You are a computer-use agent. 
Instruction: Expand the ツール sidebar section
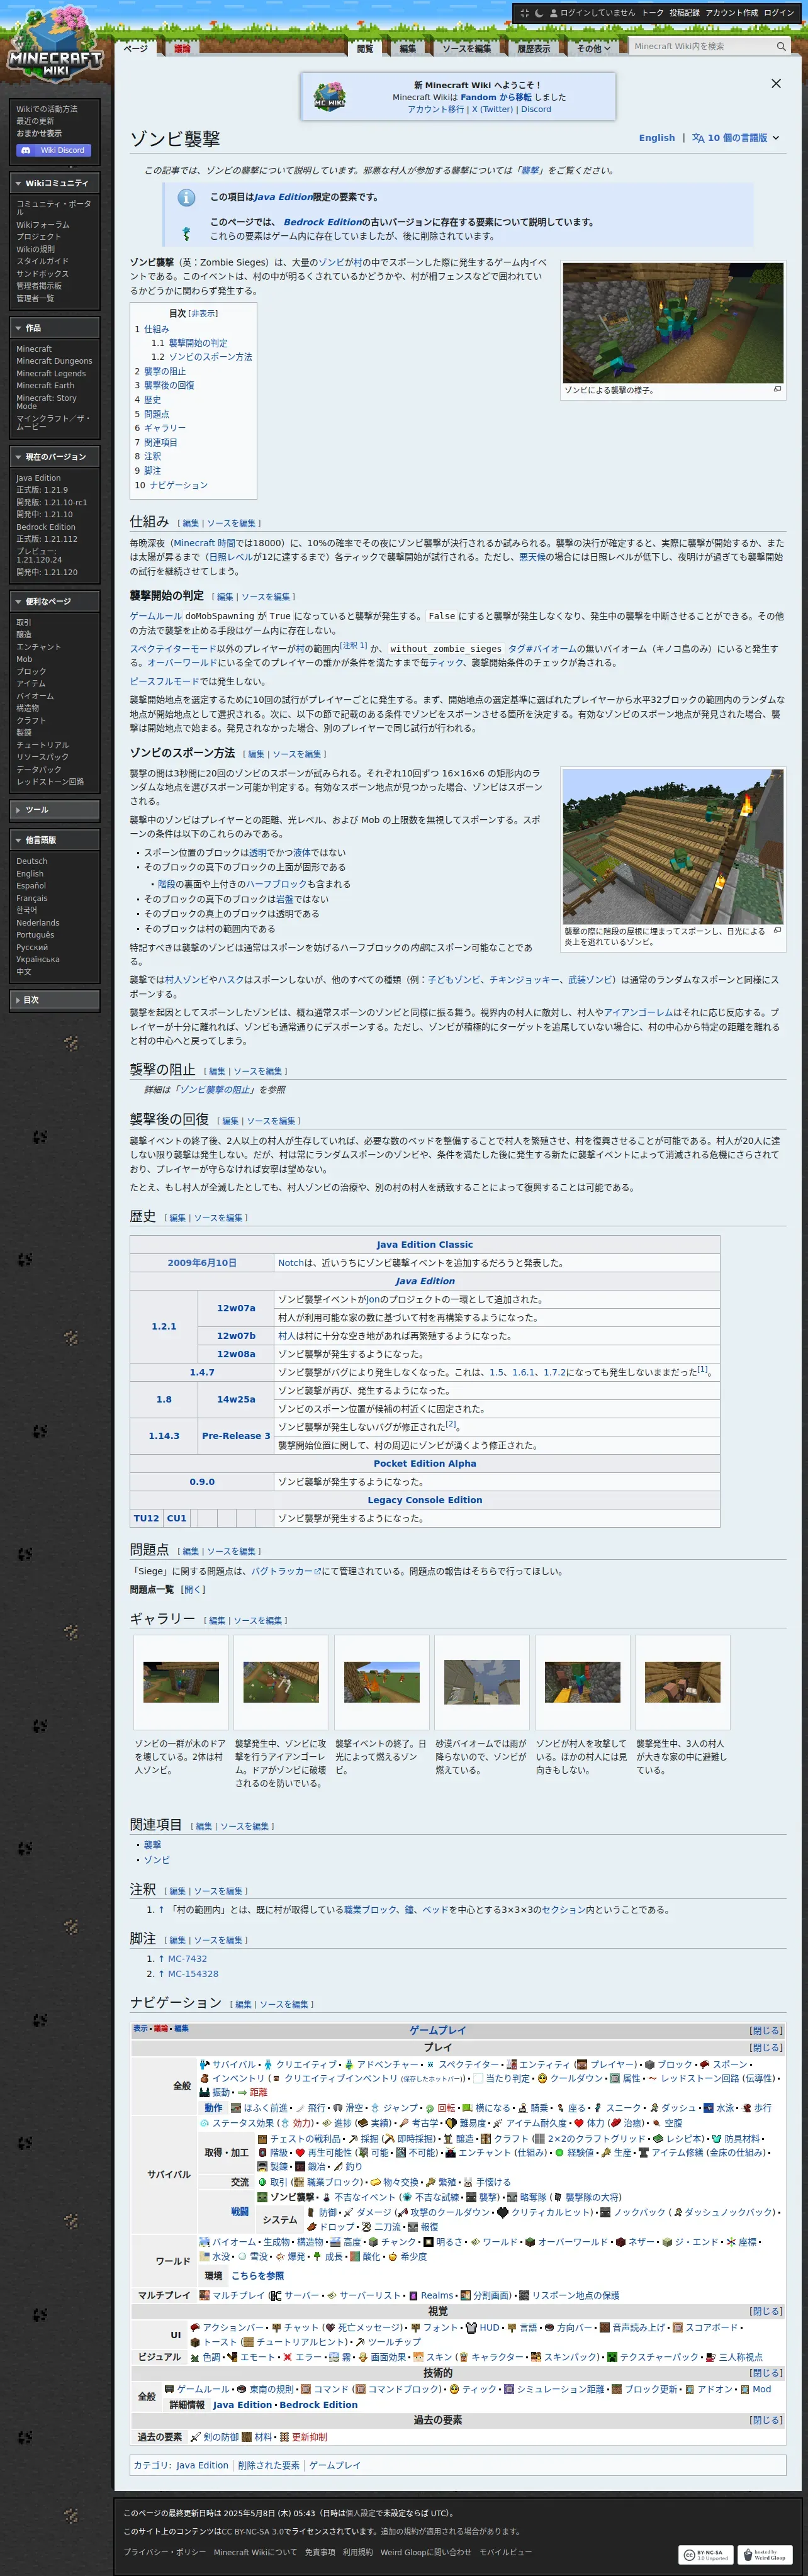[55, 810]
